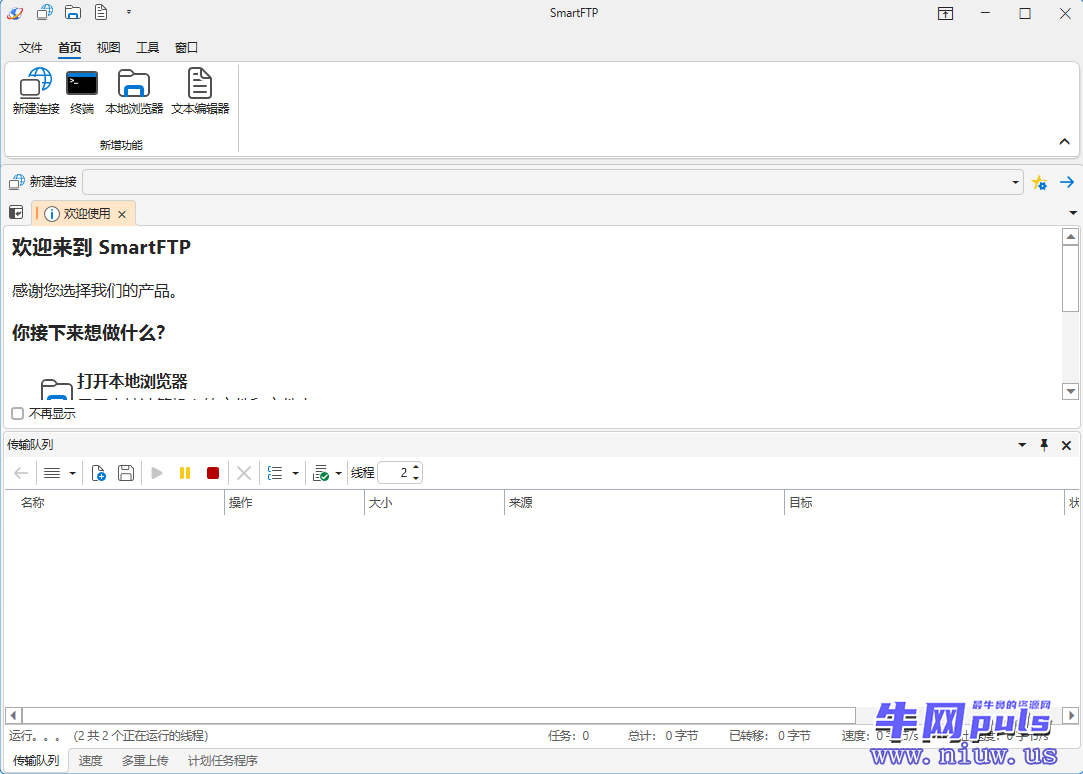Open the favorites star icon

(x=1039, y=182)
